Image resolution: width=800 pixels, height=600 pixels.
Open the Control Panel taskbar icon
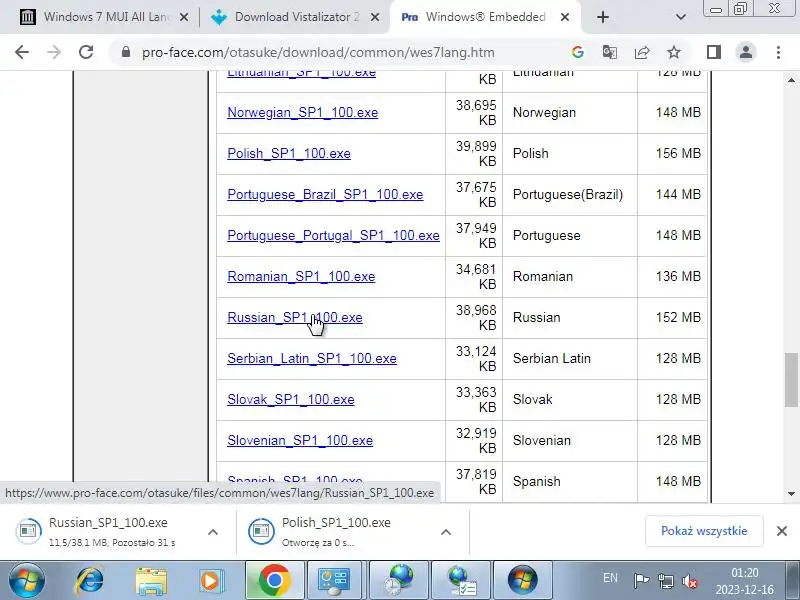(334, 581)
